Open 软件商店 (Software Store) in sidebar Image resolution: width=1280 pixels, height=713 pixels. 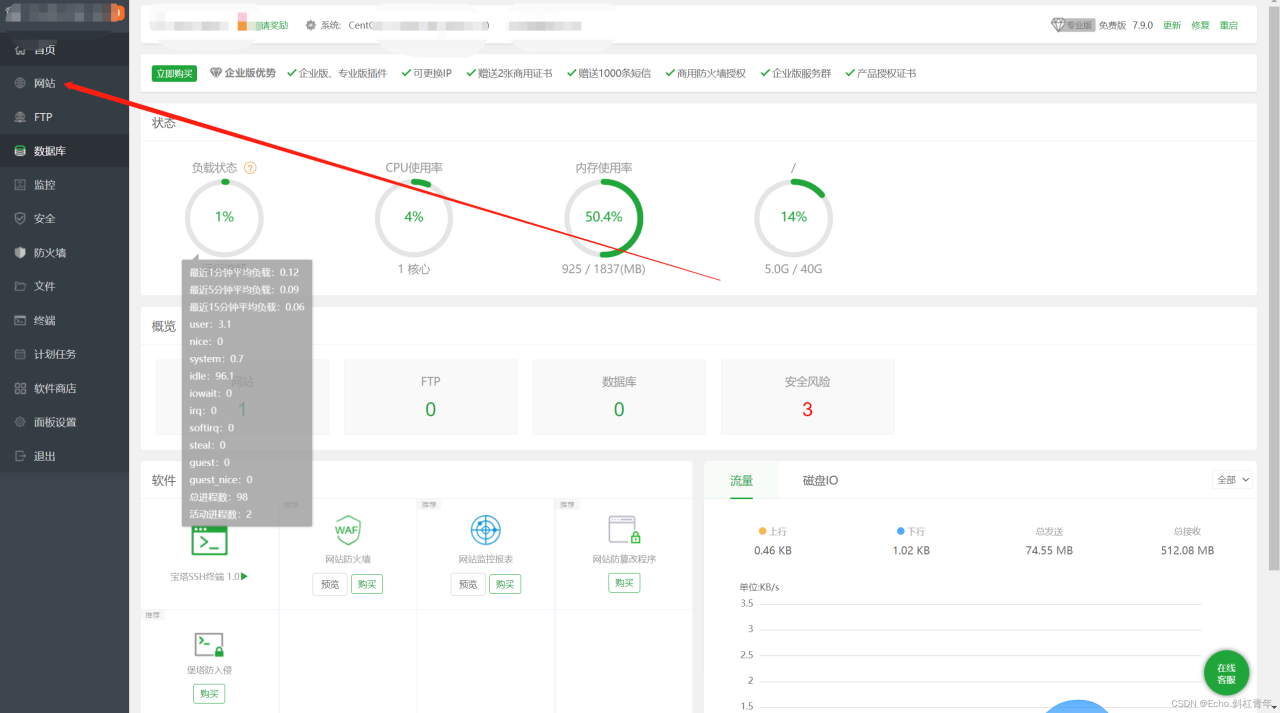(x=55, y=388)
